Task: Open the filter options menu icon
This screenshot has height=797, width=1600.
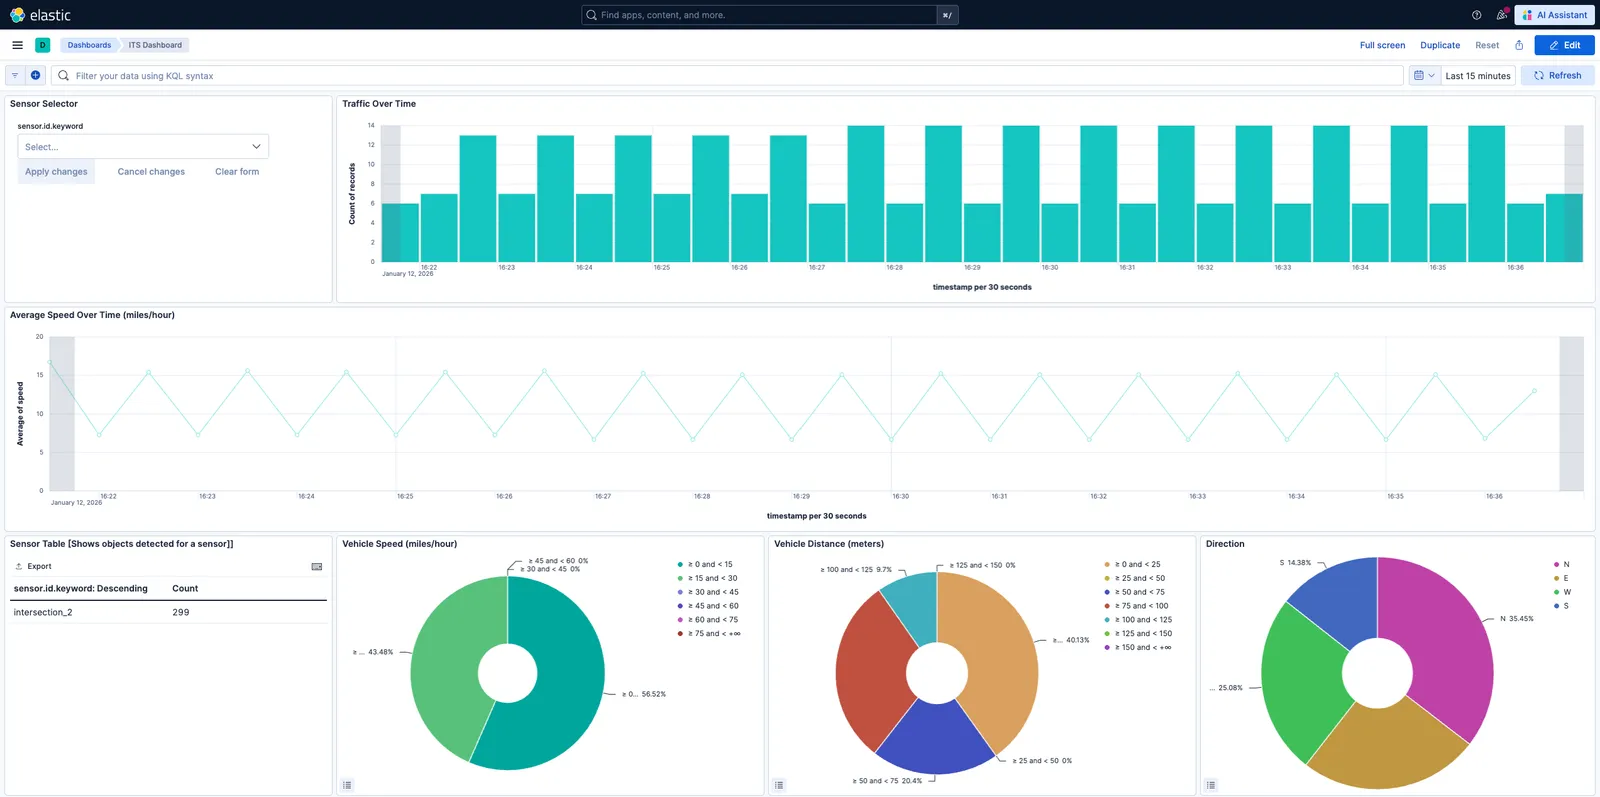Action: 15,75
